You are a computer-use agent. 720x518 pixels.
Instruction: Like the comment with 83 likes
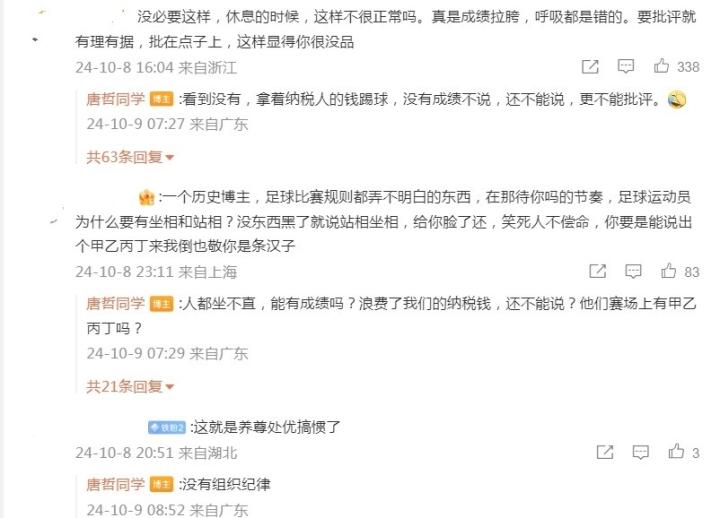pyautogui.click(x=669, y=271)
